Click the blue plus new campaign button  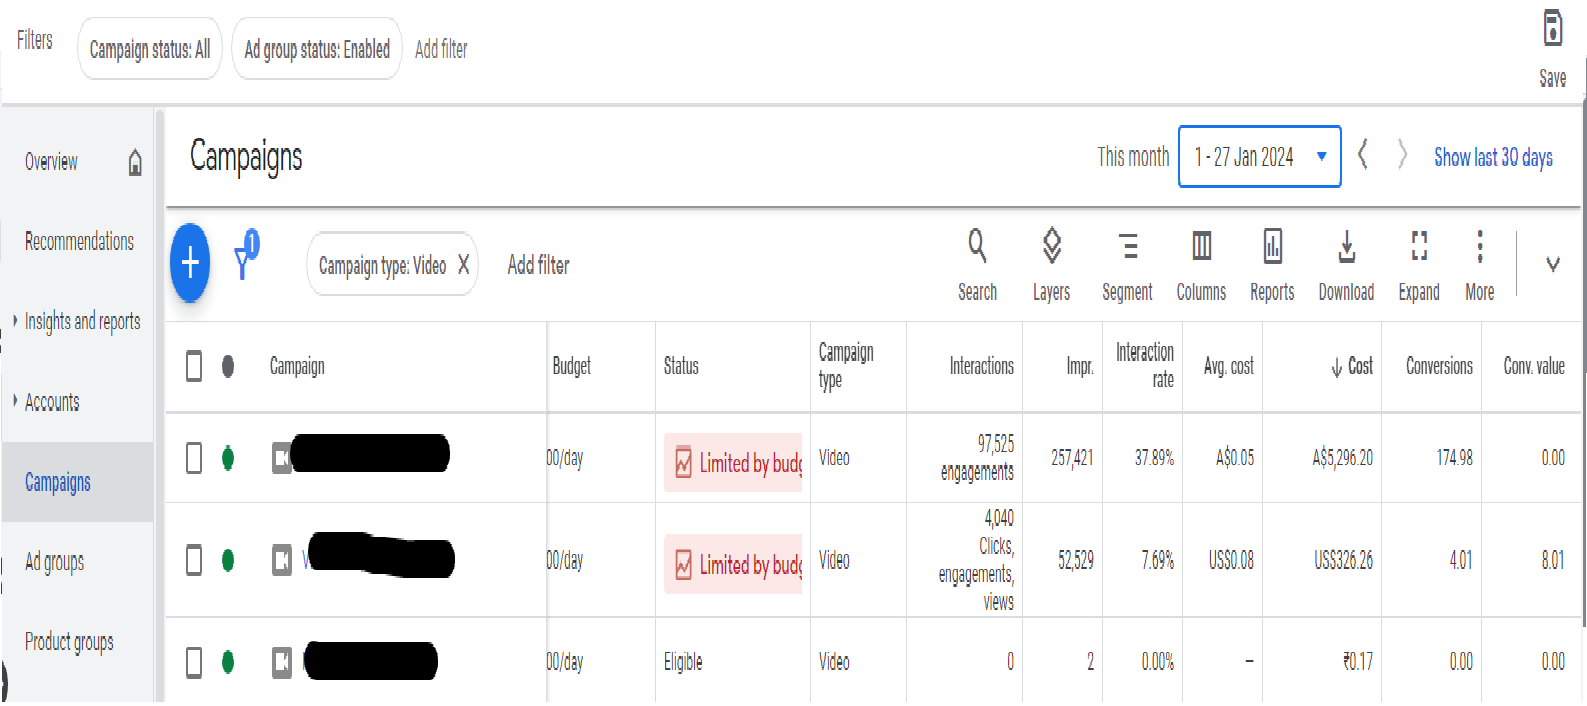190,263
